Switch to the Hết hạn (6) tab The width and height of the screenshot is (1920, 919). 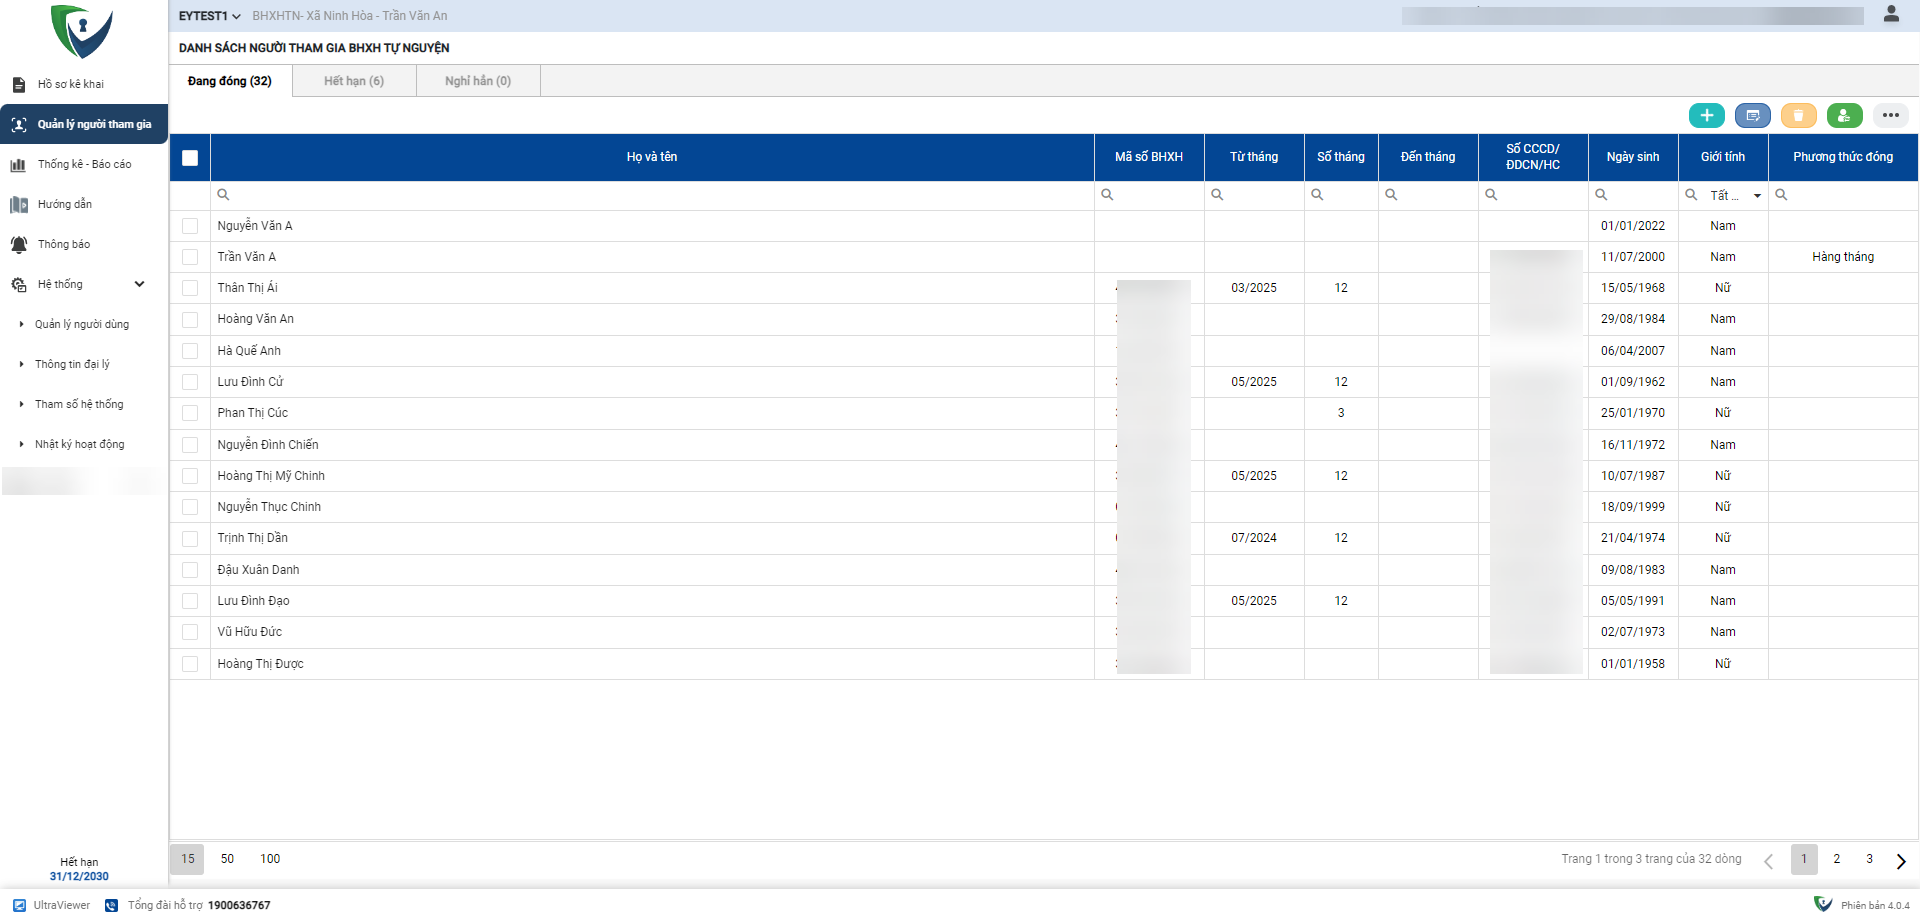tap(354, 81)
